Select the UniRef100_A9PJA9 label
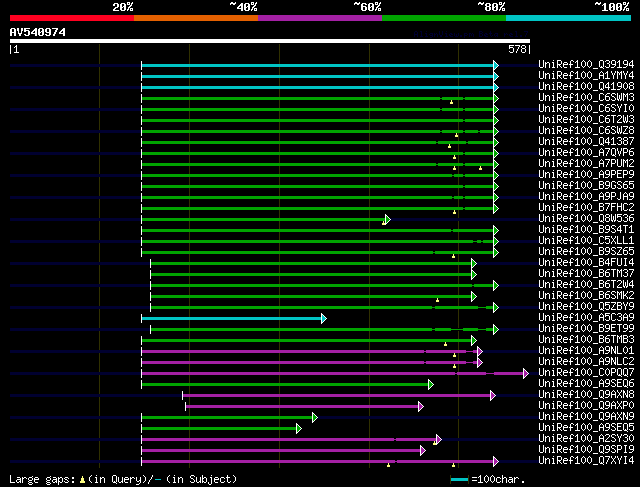 coord(586,196)
